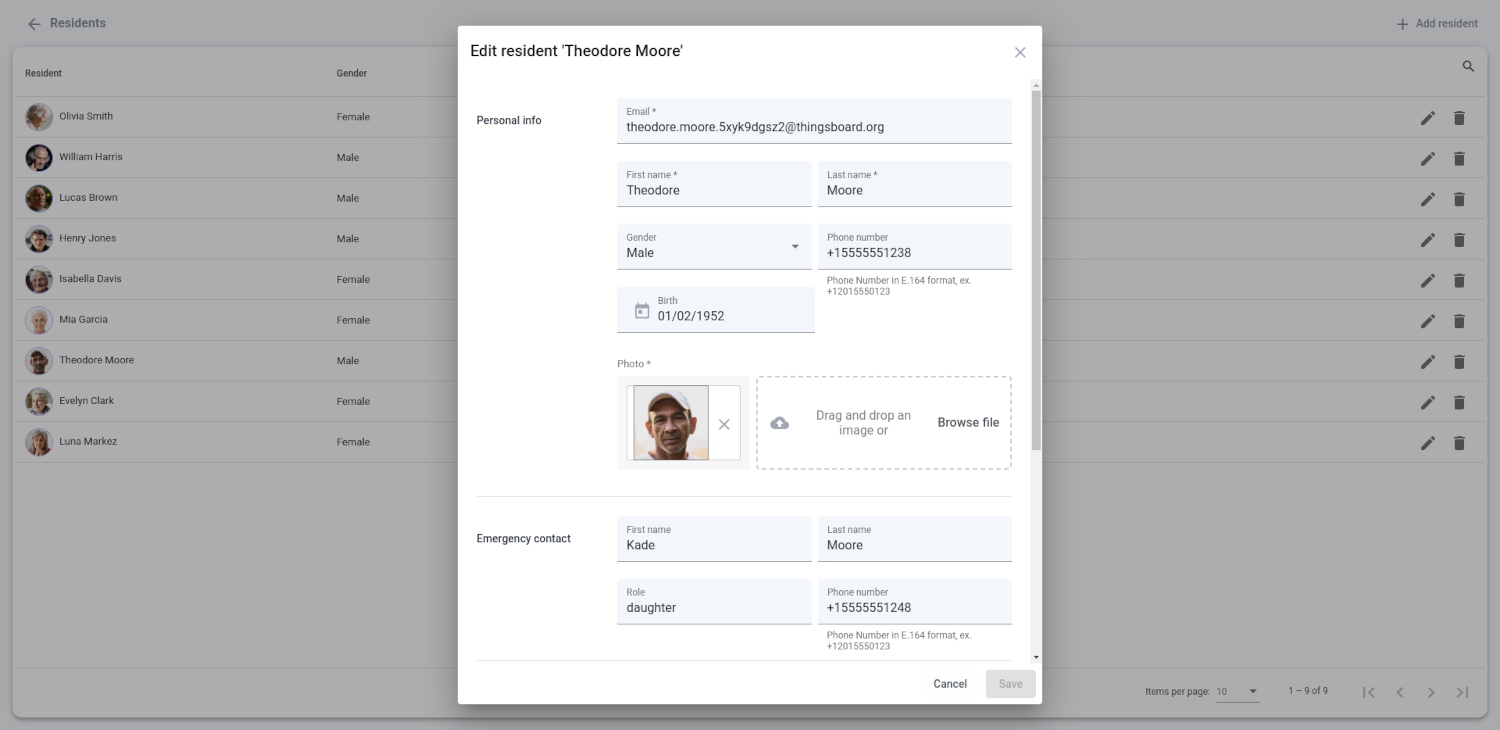Delete Theodore Moore using the trash icon

coord(1459,361)
